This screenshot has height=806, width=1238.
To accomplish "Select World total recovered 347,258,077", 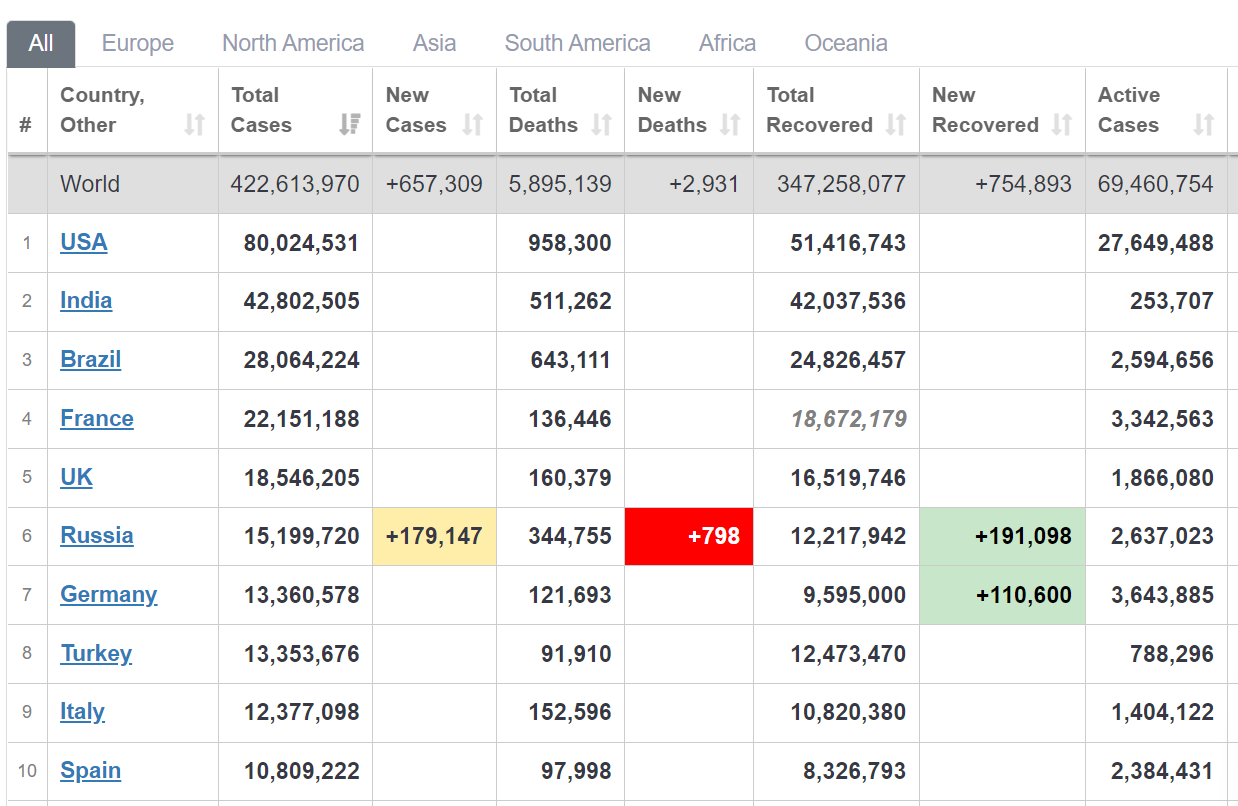I will [842, 184].
